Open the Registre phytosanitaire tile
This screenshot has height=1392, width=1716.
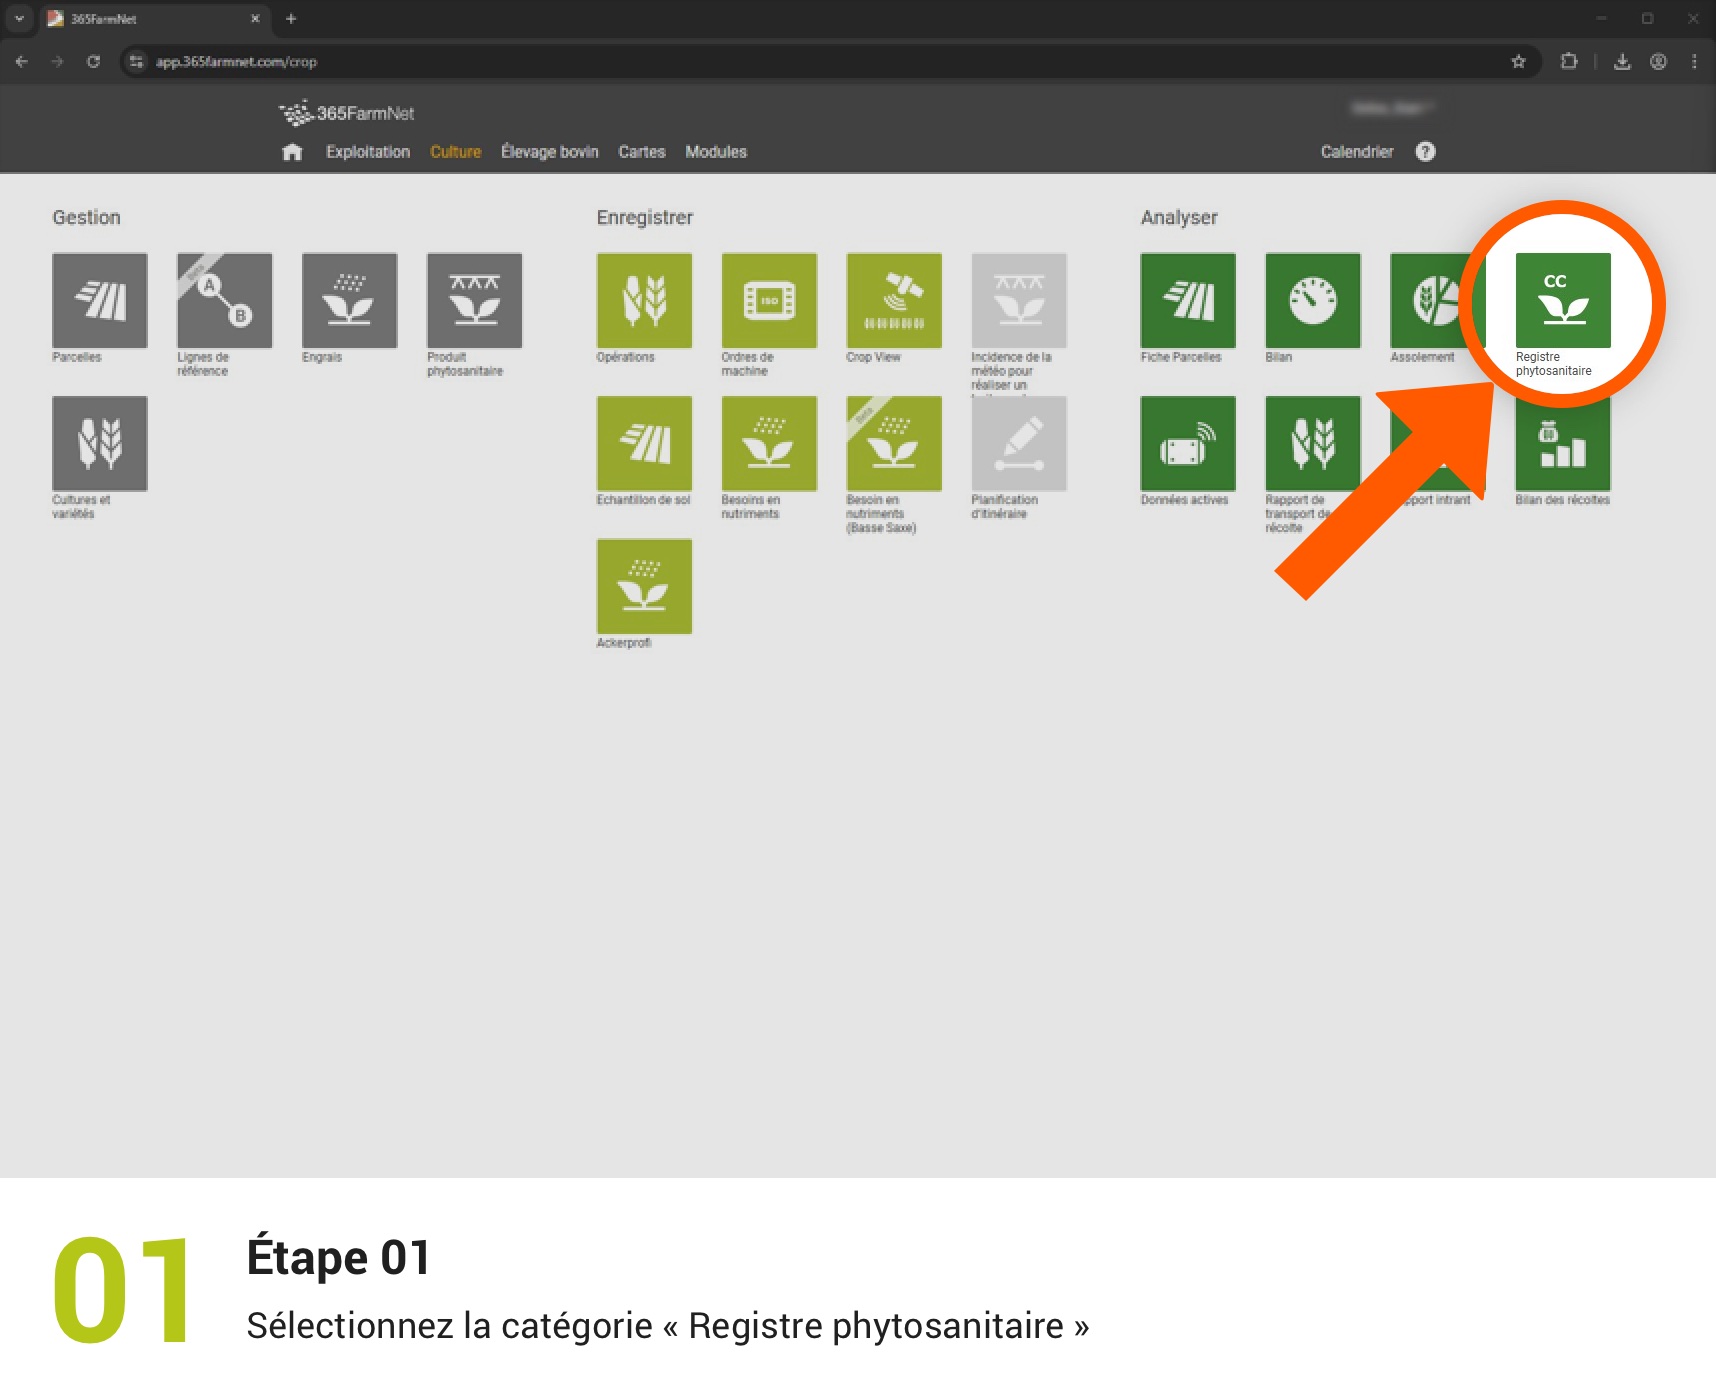(1562, 300)
